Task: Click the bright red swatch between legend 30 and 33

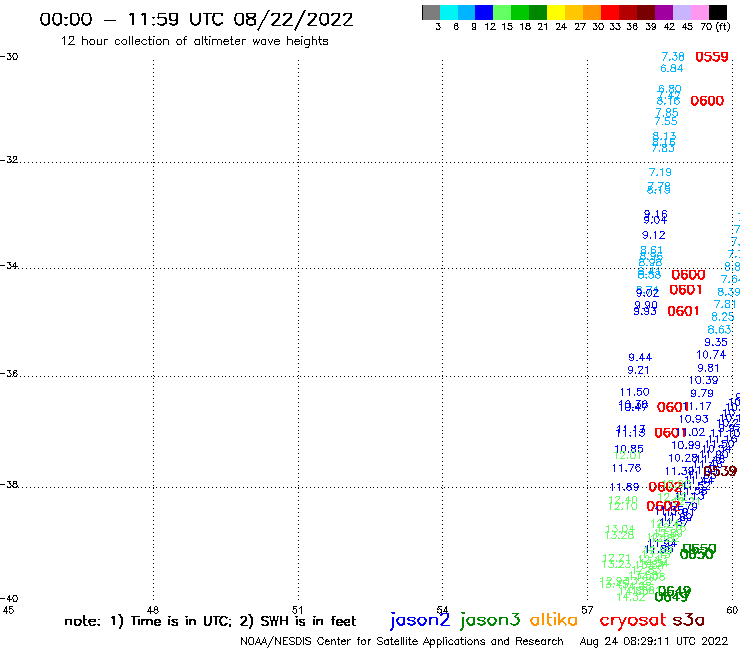Action: (x=610, y=12)
